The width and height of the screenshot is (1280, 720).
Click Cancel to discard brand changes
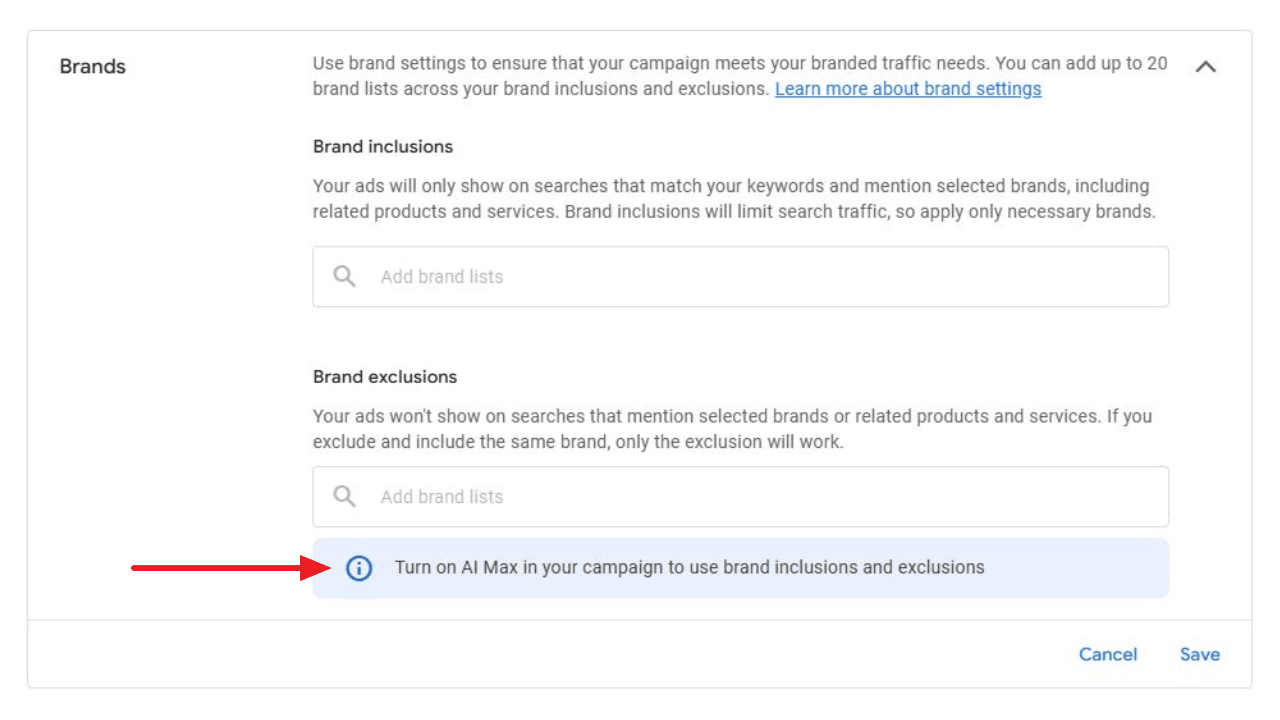pyautogui.click(x=1107, y=654)
